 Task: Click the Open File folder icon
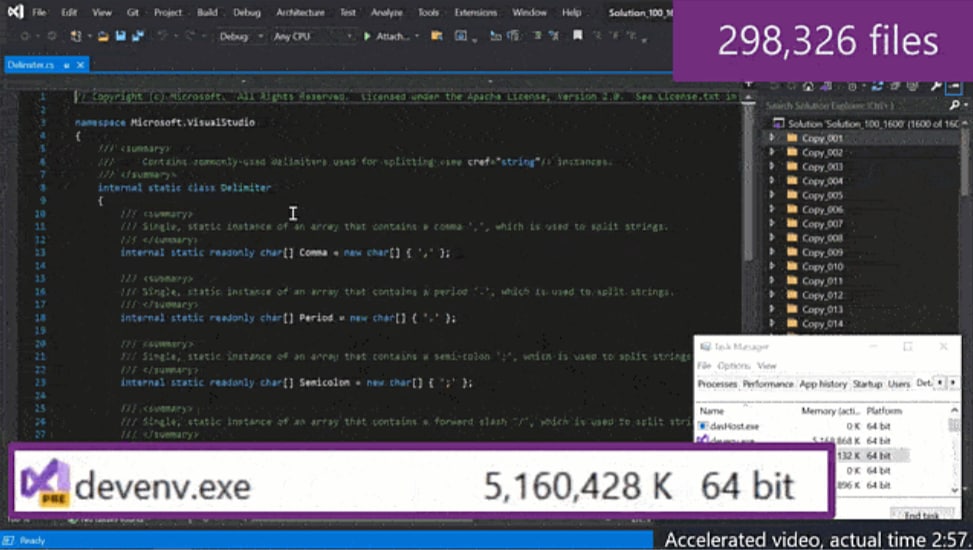tap(103, 37)
